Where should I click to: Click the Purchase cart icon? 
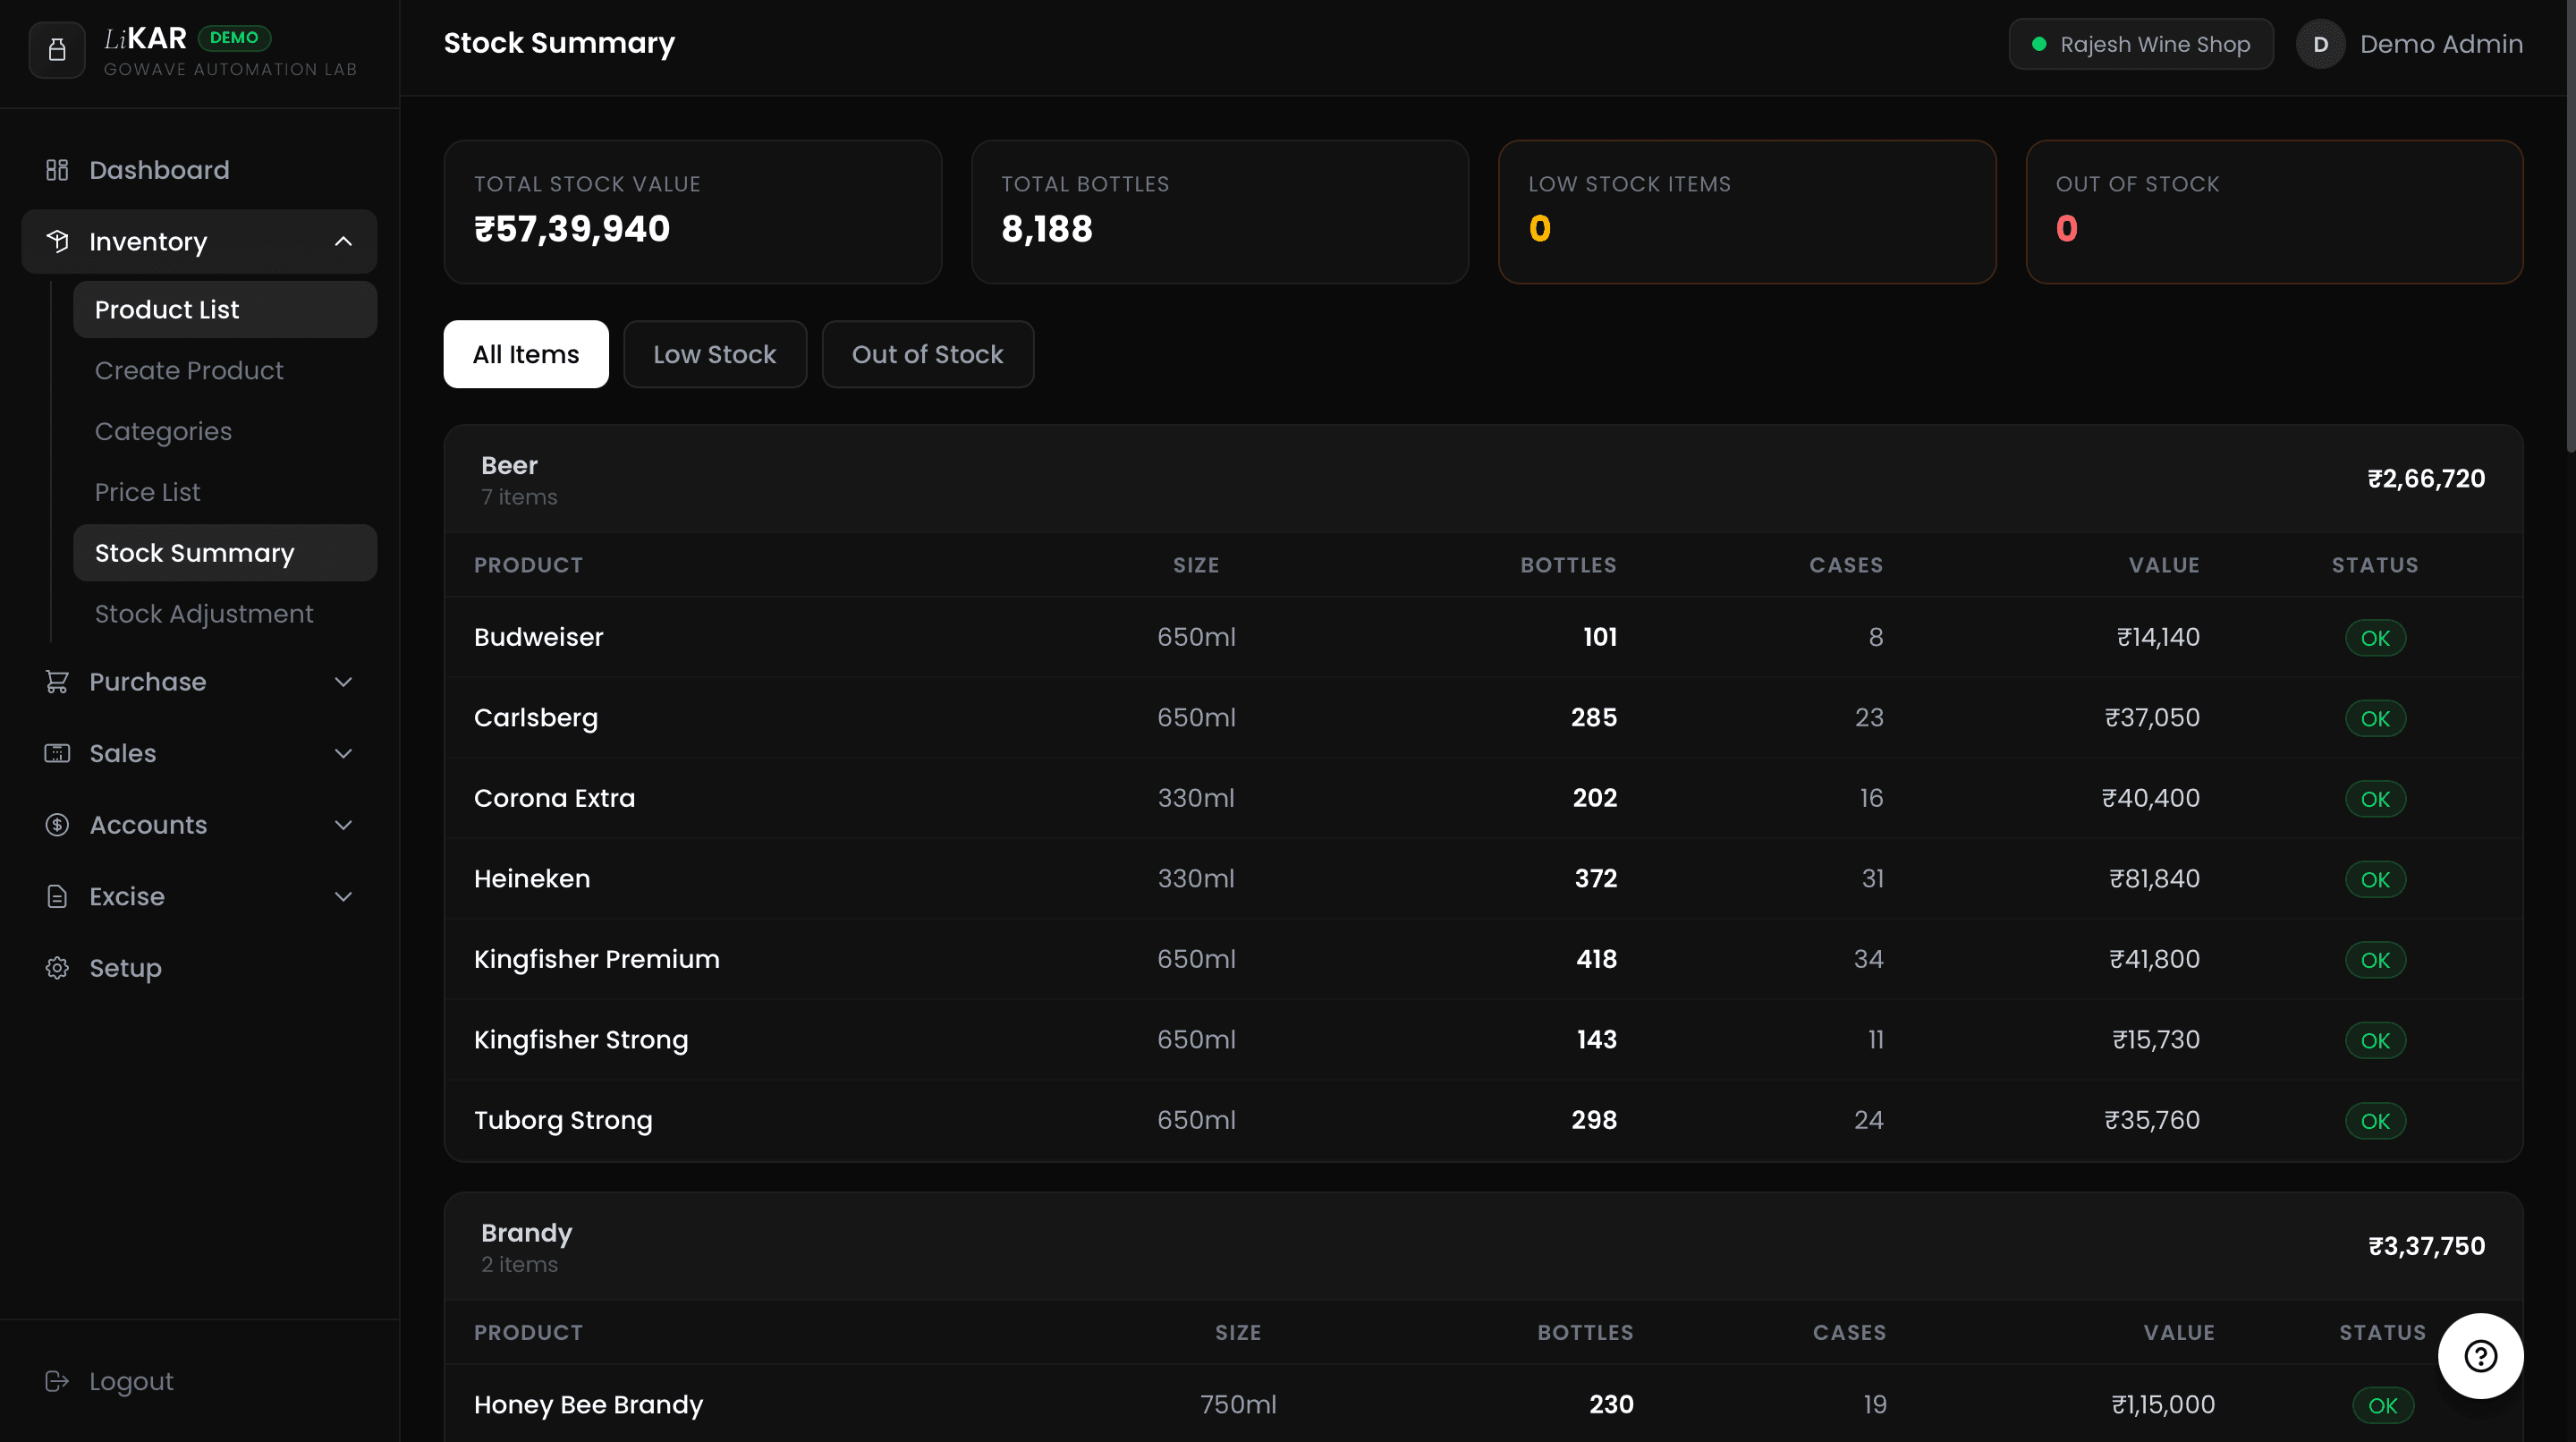(57, 682)
